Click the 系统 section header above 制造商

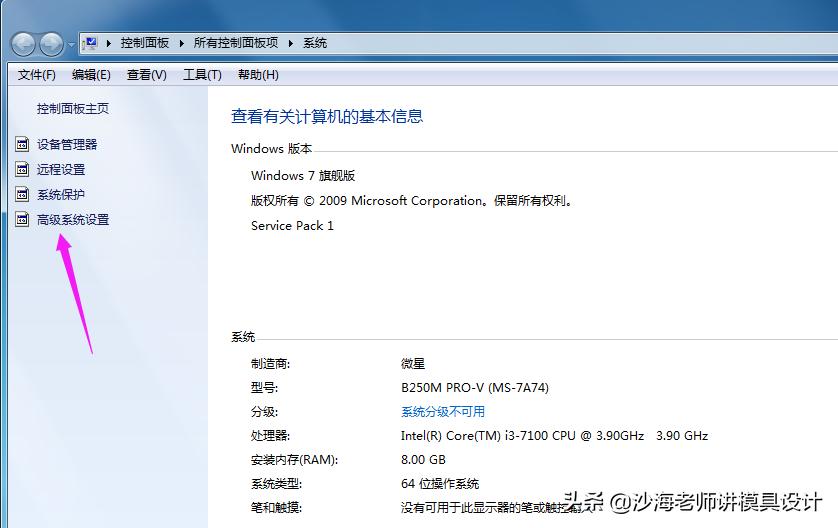[243, 337]
